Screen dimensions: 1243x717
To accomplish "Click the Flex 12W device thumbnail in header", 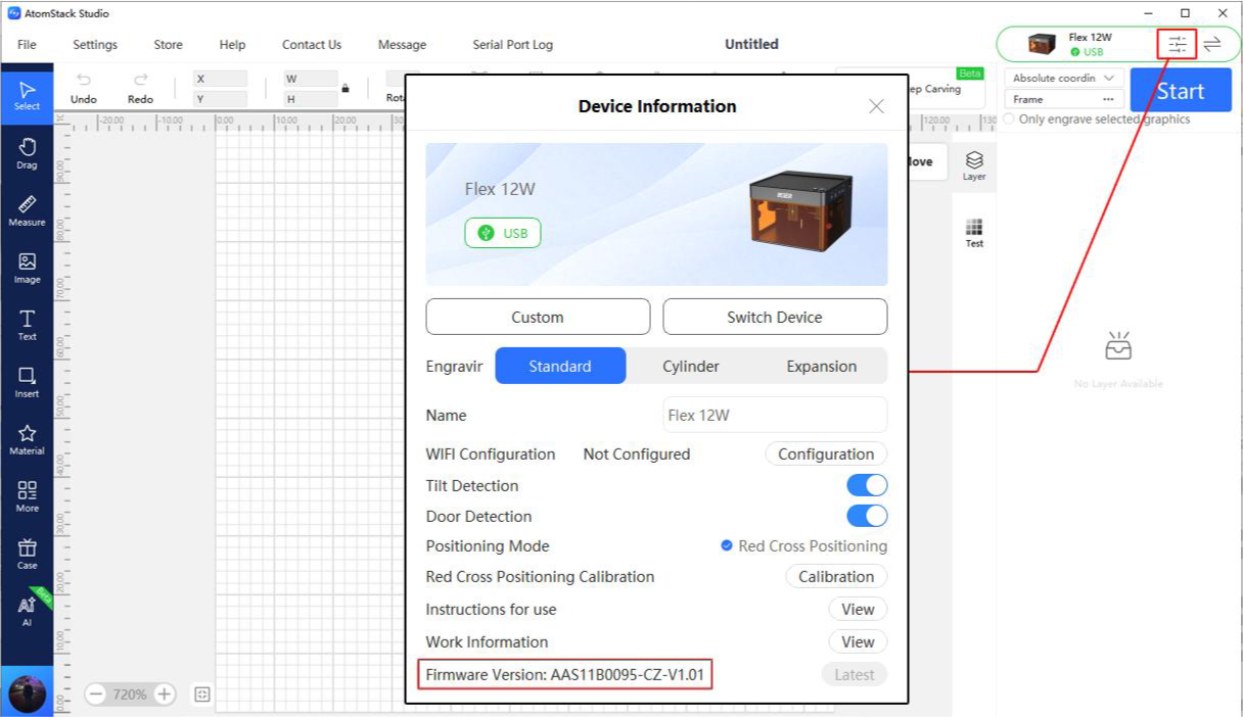I will (x=1042, y=44).
